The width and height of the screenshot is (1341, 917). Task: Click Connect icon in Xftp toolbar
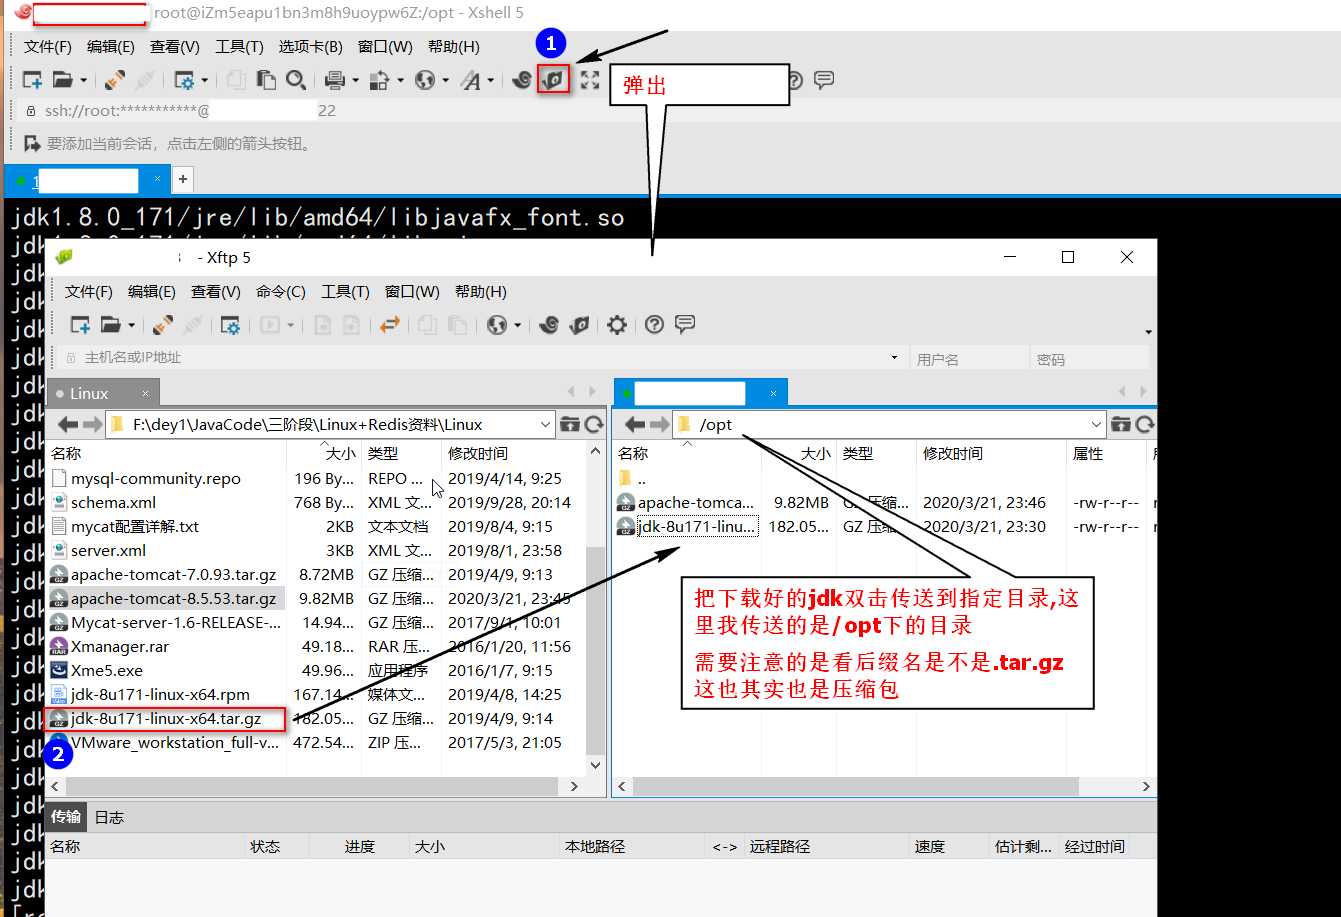163,325
